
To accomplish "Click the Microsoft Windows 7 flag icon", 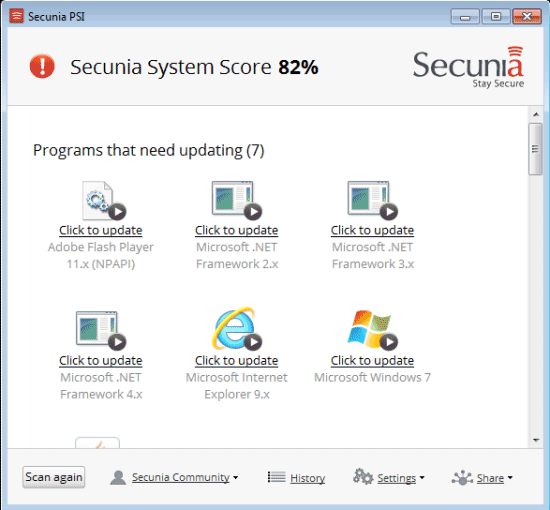I will click(x=373, y=330).
